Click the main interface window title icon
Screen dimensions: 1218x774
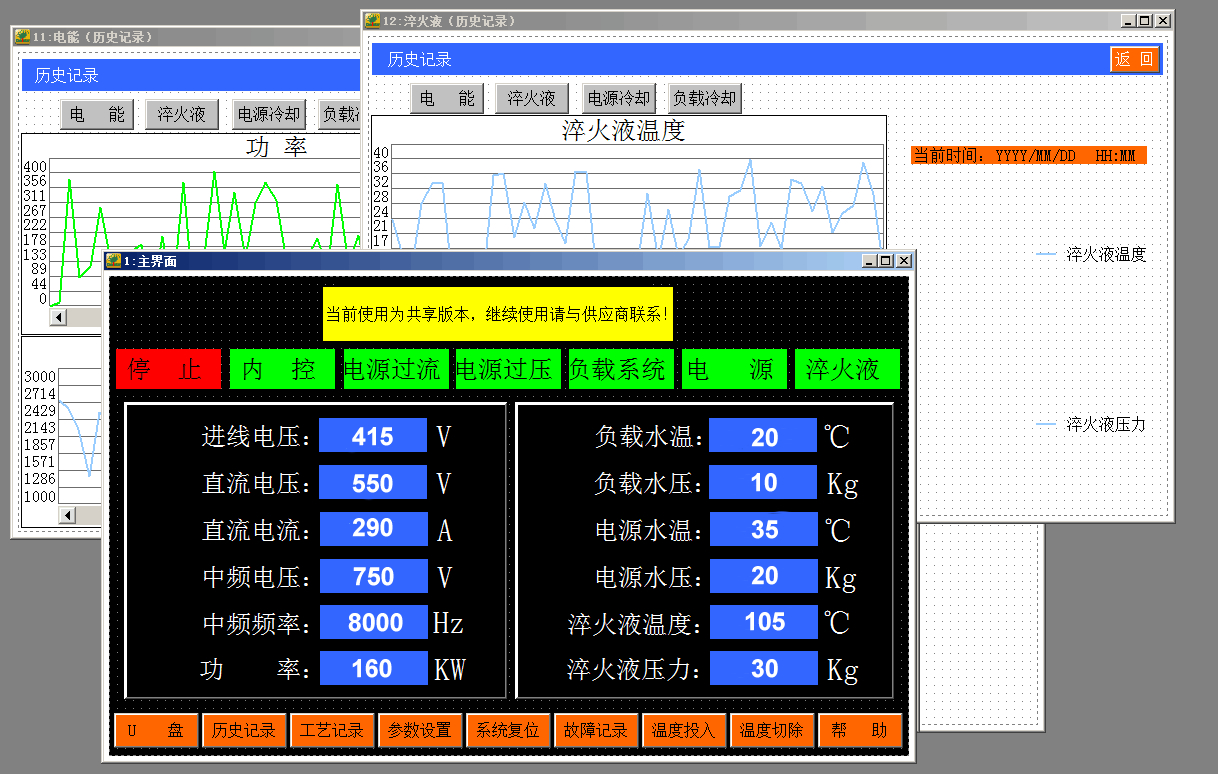tap(113, 261)
